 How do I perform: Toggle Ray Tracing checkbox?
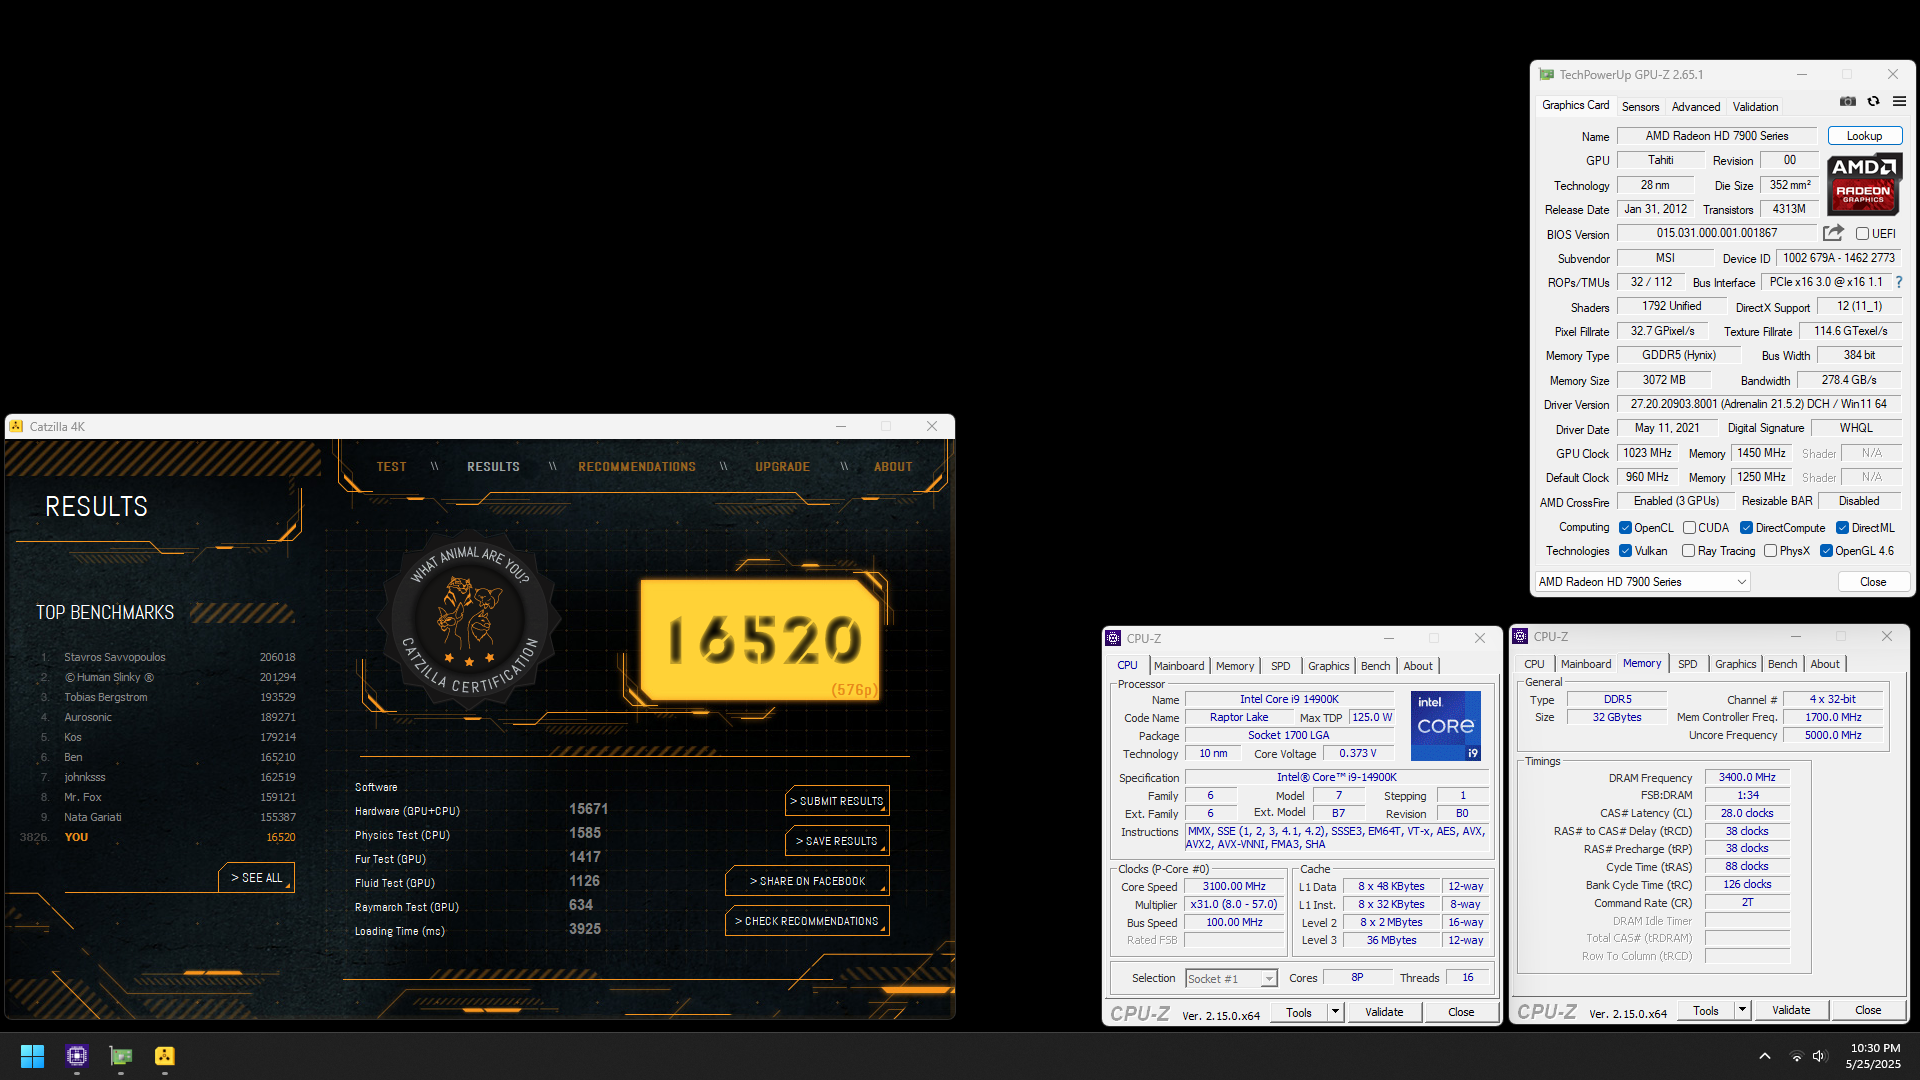(x=1688, y=551)
